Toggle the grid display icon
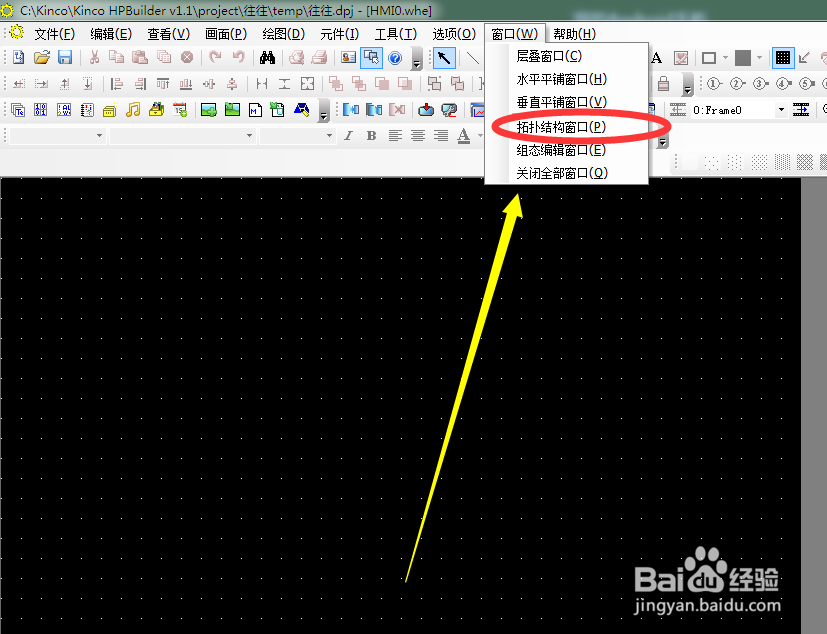Image resolution: width=827 pixels, height=634 pixels. 783,57
